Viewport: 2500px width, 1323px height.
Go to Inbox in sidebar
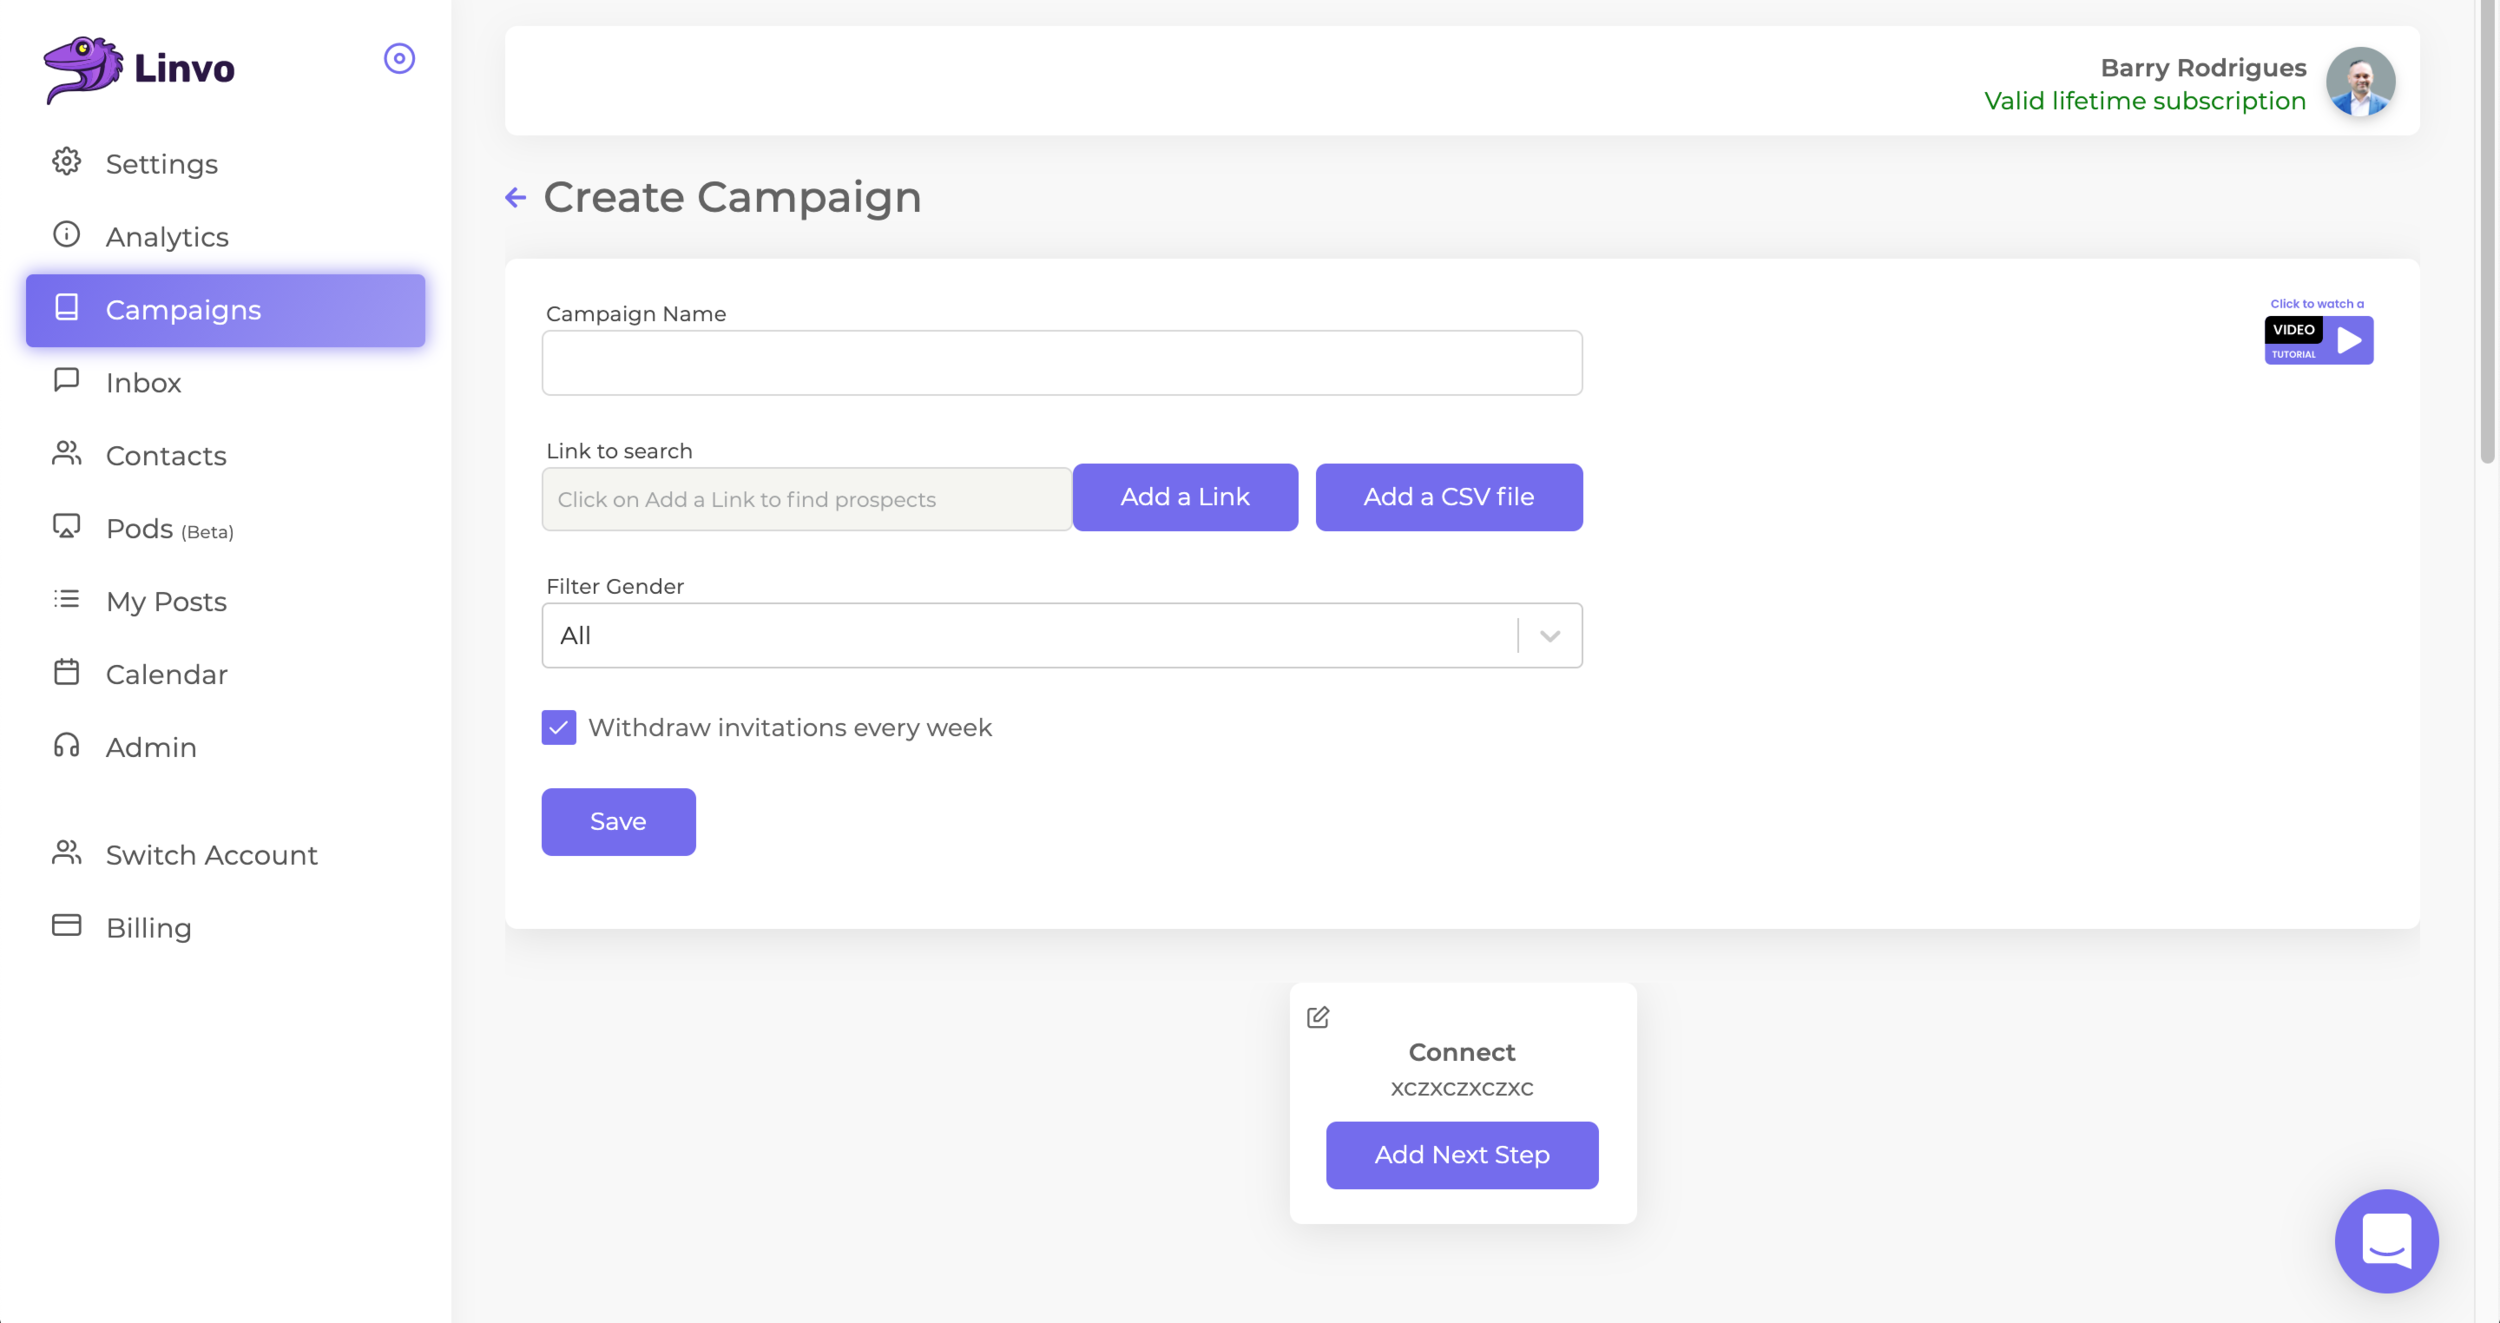143,383
